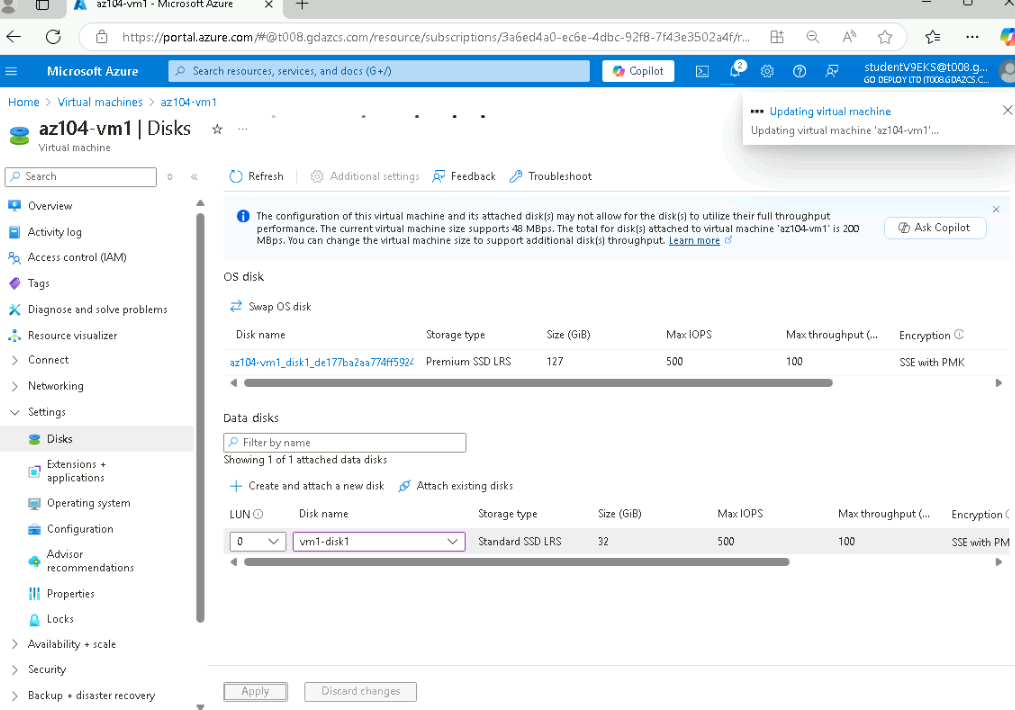
Task: Dismiss the throughput info banner
Action: point(996,209)
